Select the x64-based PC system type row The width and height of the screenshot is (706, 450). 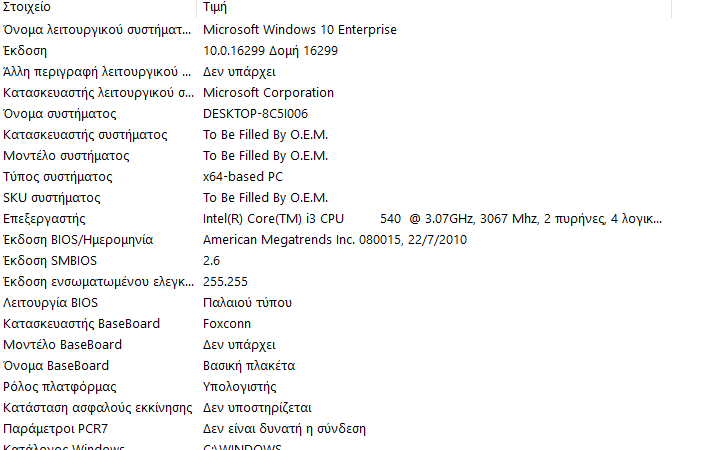(x=335, y=177)
